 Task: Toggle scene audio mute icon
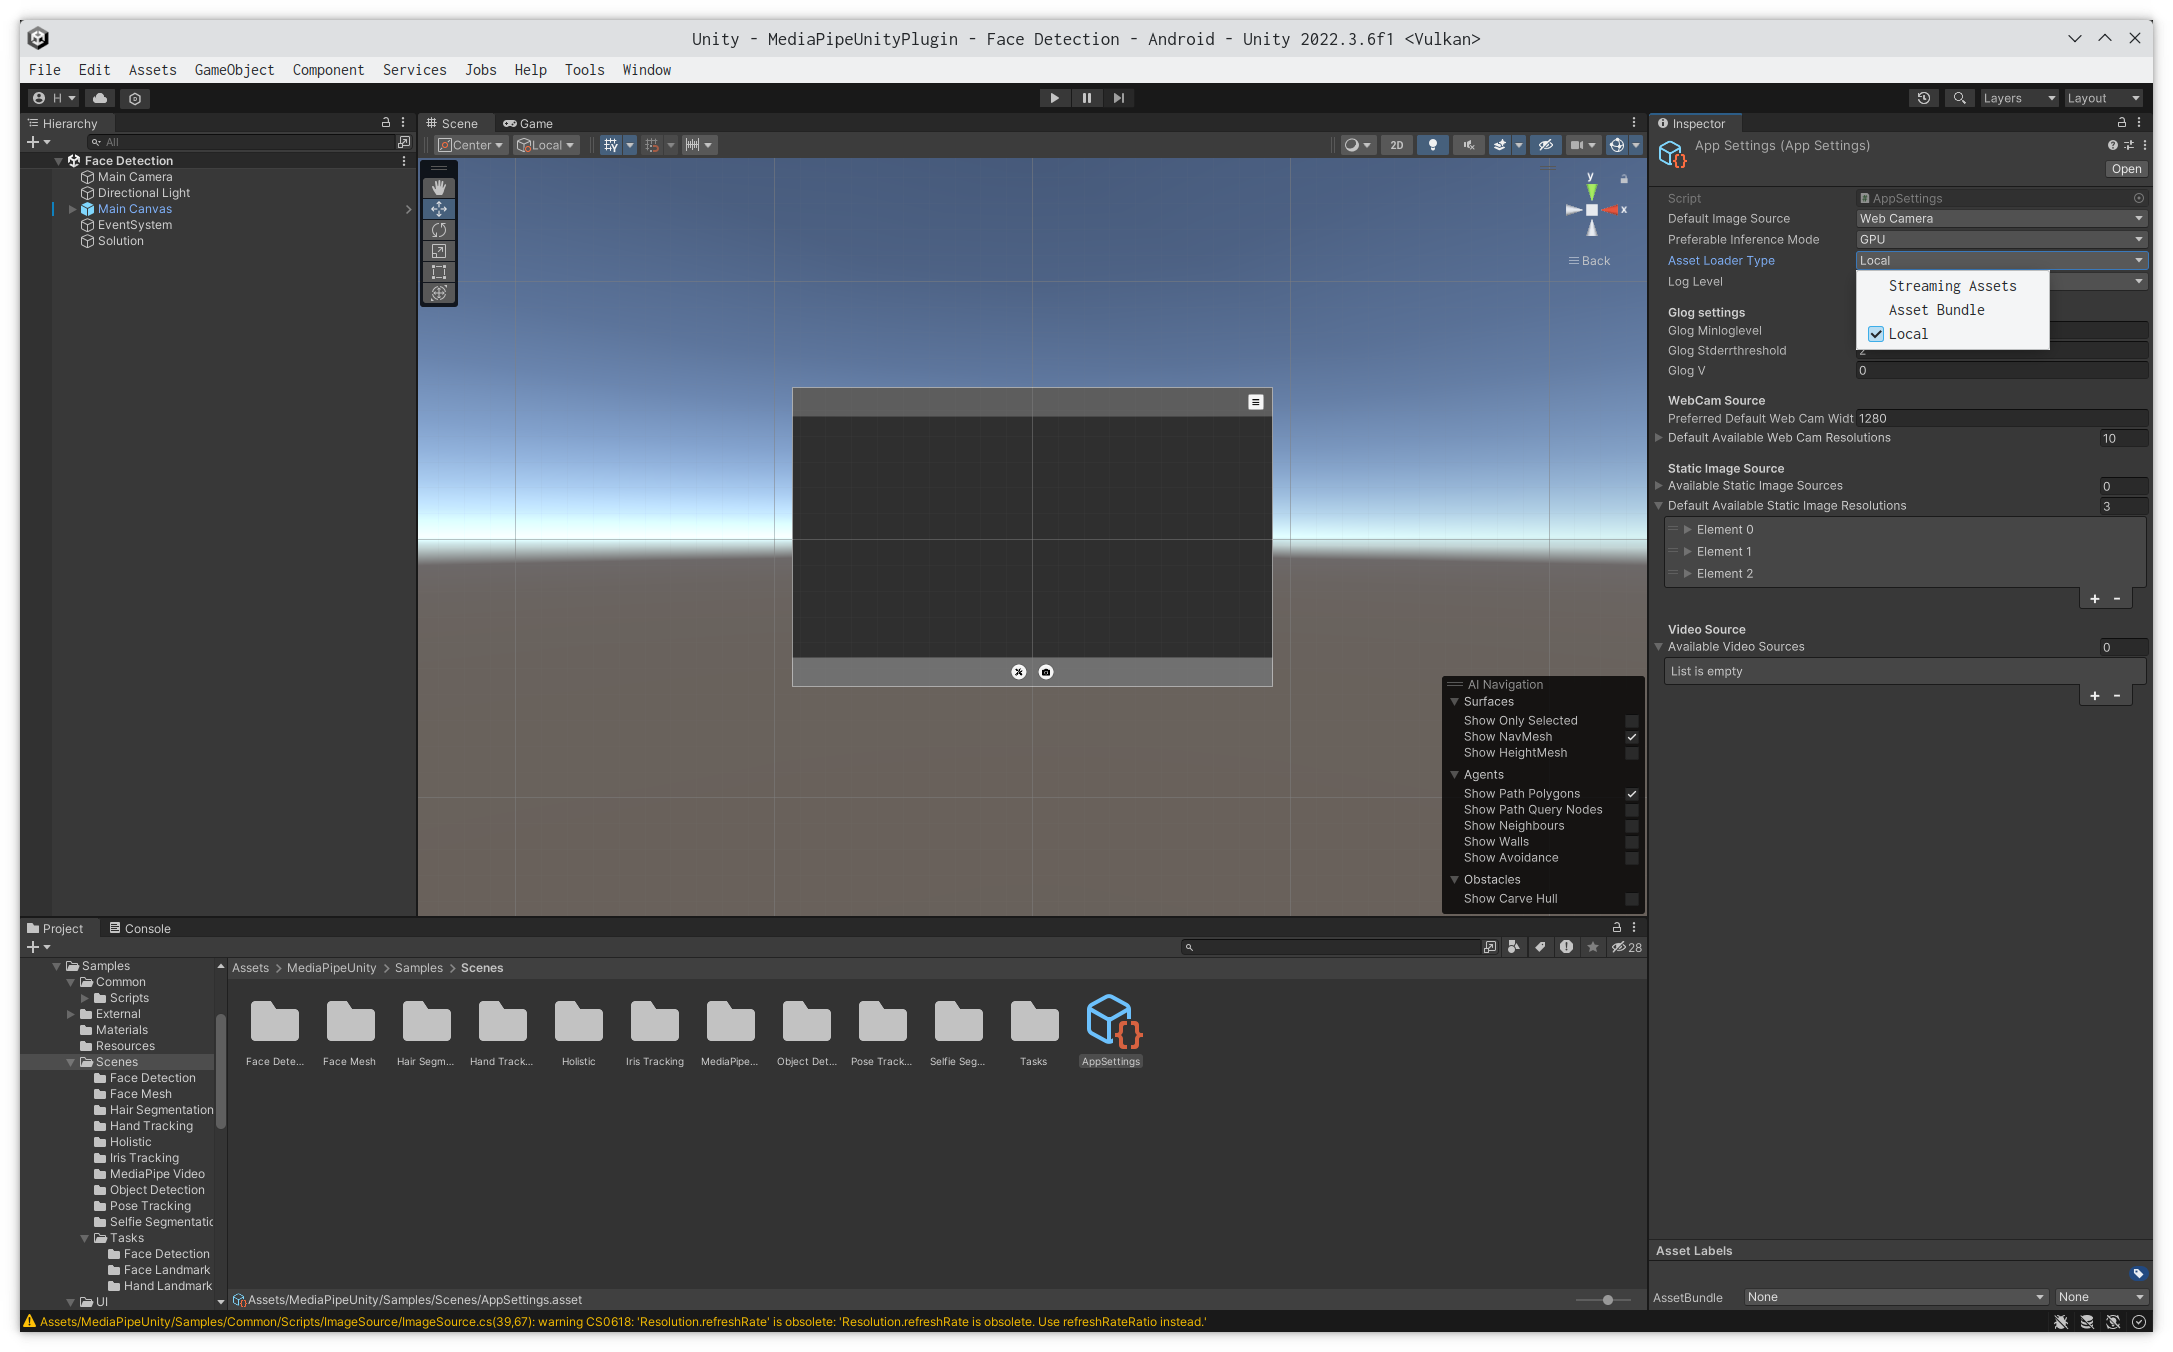point(1469,145)
